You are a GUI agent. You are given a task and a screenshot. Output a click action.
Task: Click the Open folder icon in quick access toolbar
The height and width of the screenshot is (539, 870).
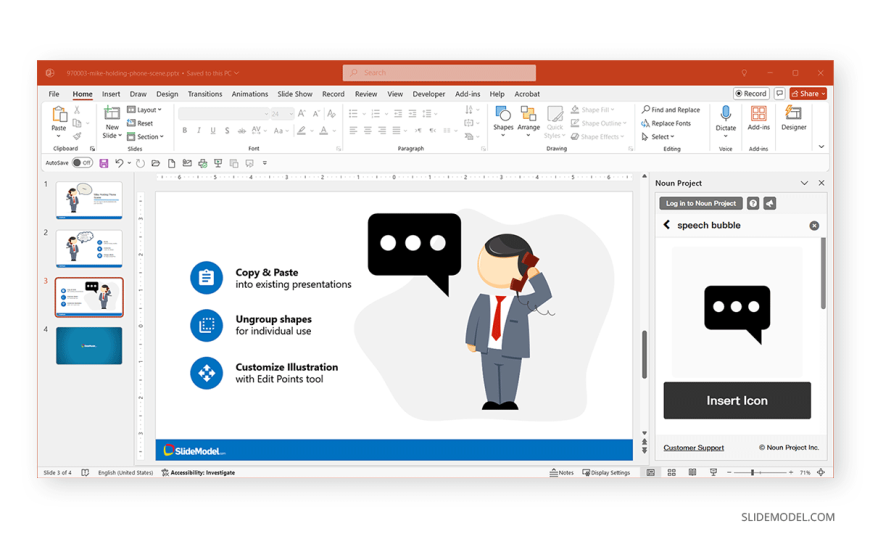[156, 163]
